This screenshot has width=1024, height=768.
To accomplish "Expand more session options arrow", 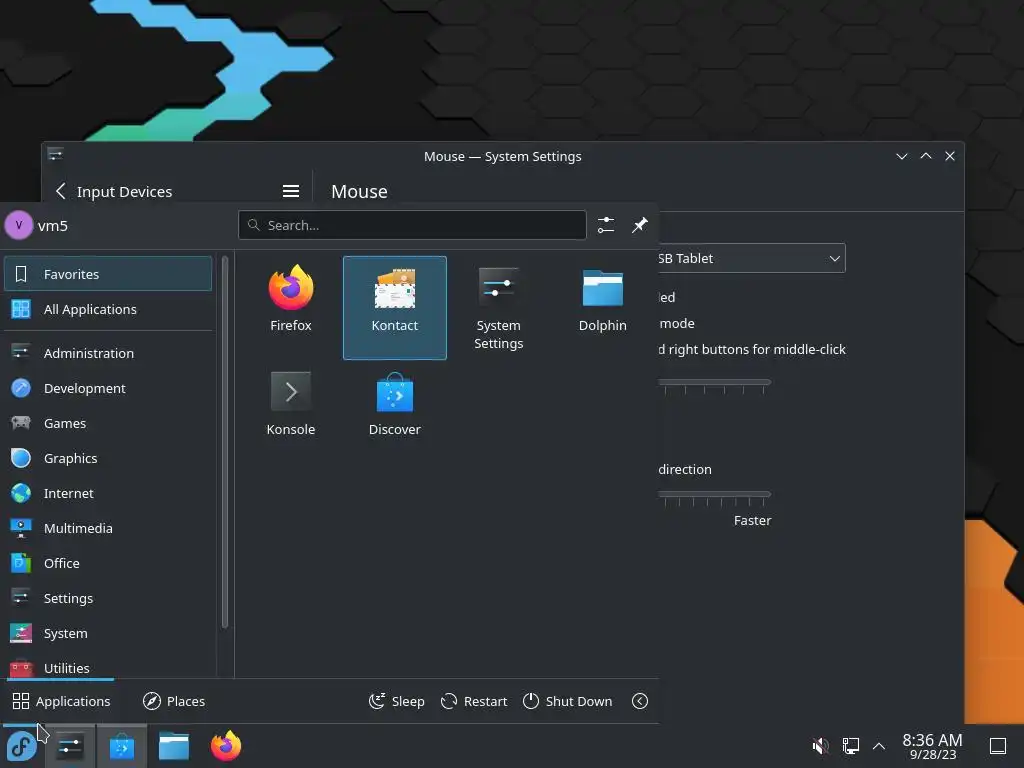I will coord(640,701).
